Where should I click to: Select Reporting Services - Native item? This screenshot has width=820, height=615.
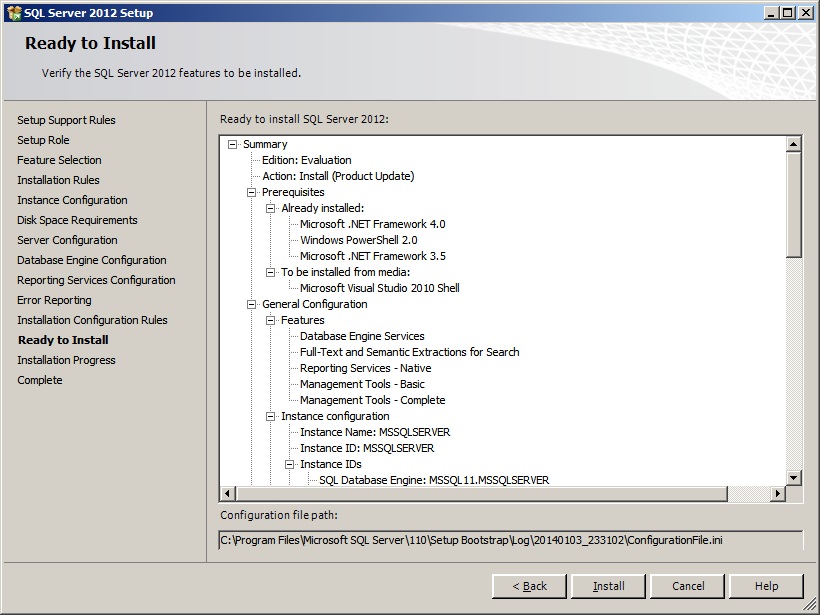tap(365, 368)
